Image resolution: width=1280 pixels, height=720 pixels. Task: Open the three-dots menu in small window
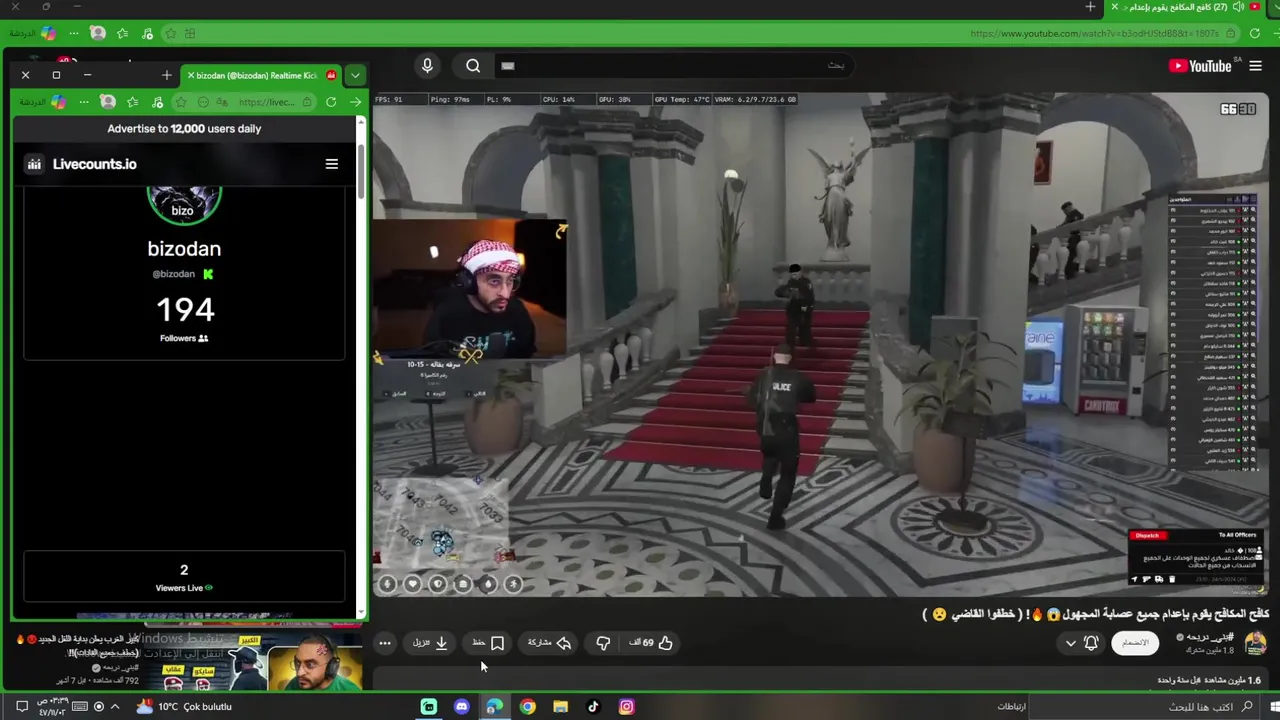click(x=84, y=102)
